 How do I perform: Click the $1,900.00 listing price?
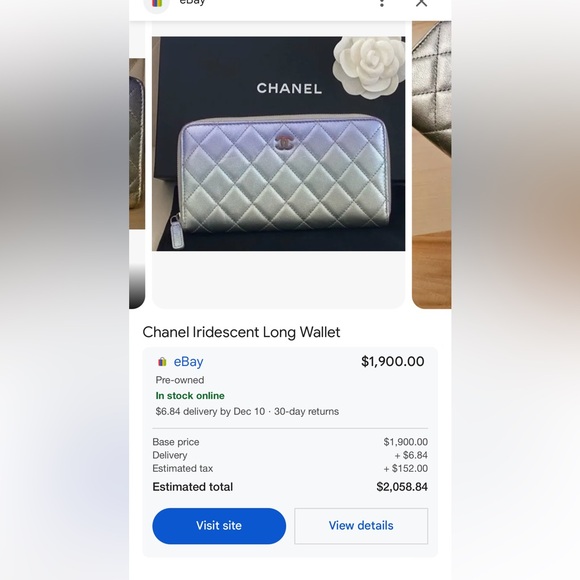tap(392, 361)
